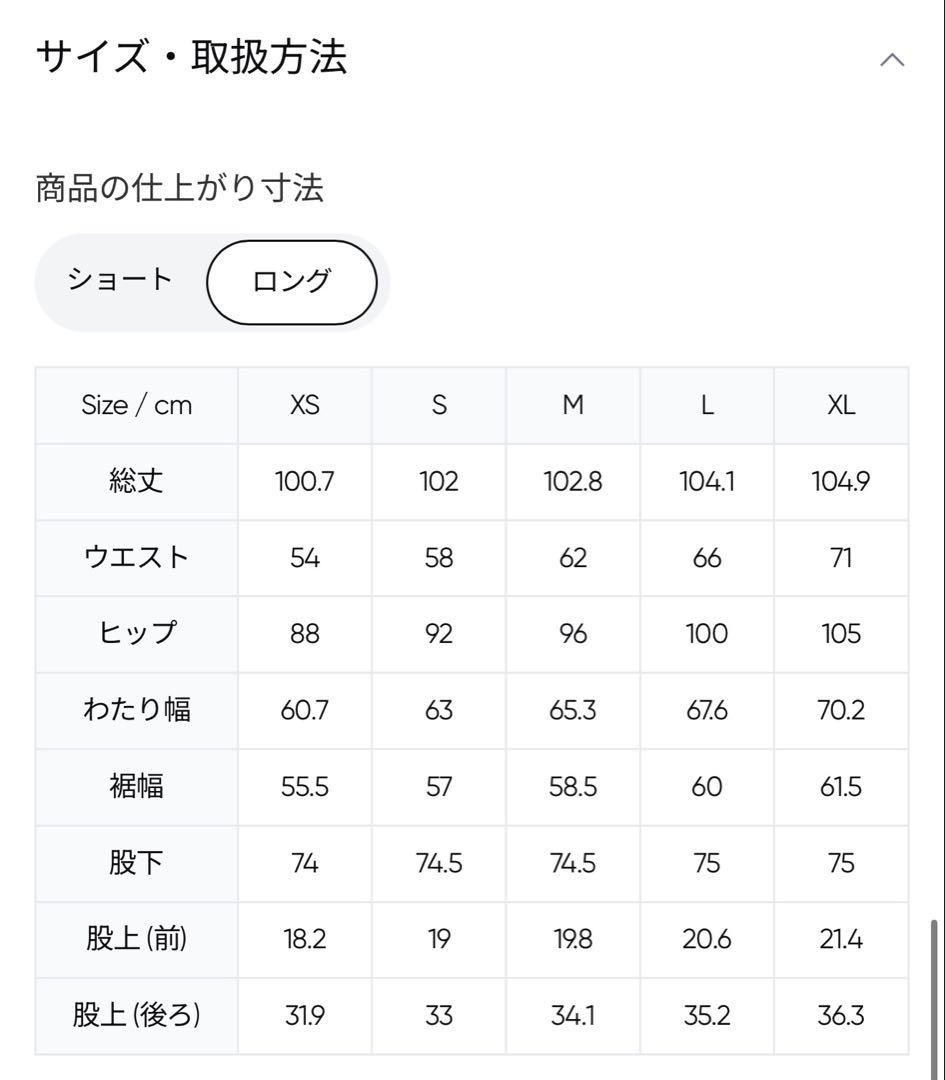Image resolution: width=945 pixels, height=1080 pixels.
Task: Switch to the ショート size tab
Action: point(120,280)
